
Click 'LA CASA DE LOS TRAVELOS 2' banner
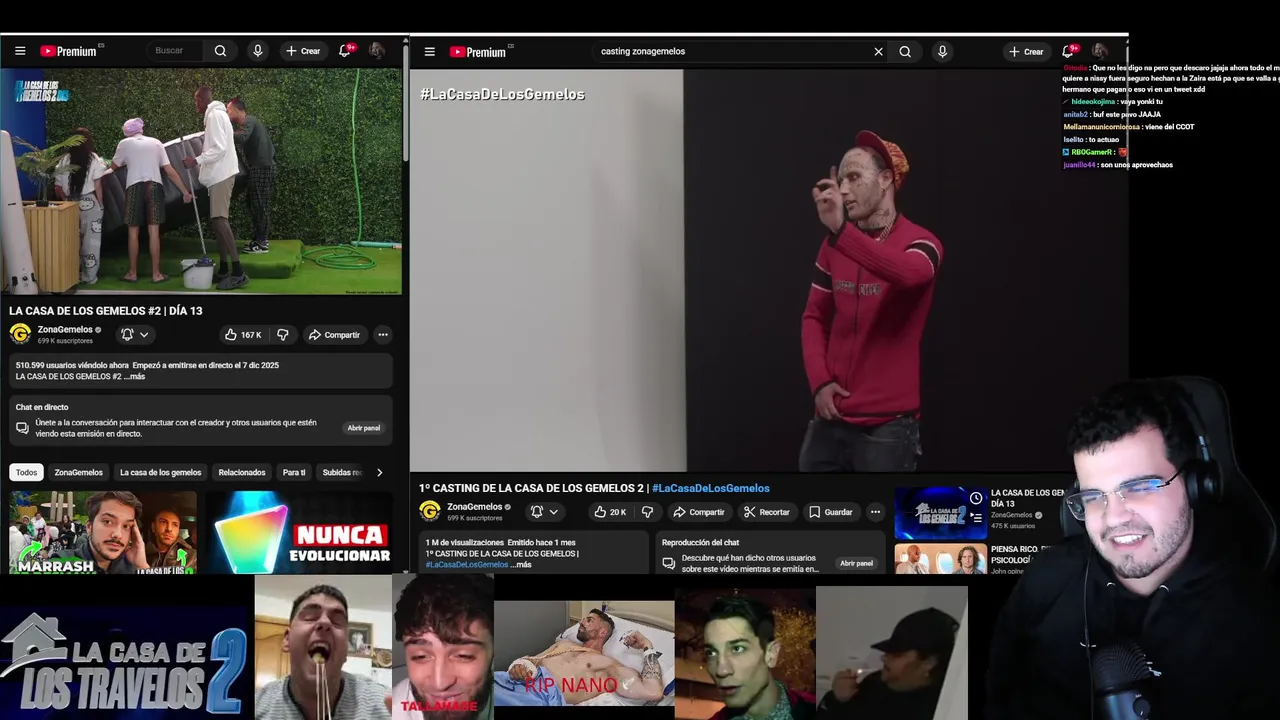tap(124, 661)
